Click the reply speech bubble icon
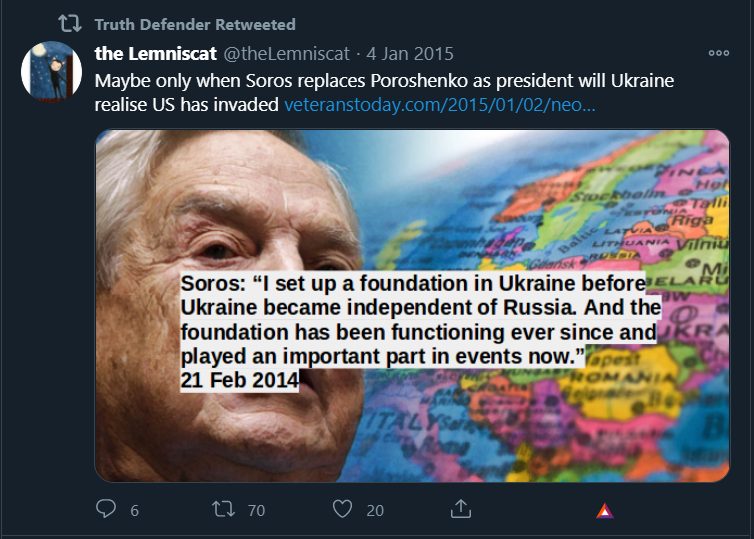This screenshot has height=539, width=754. [x=106, y=509]
